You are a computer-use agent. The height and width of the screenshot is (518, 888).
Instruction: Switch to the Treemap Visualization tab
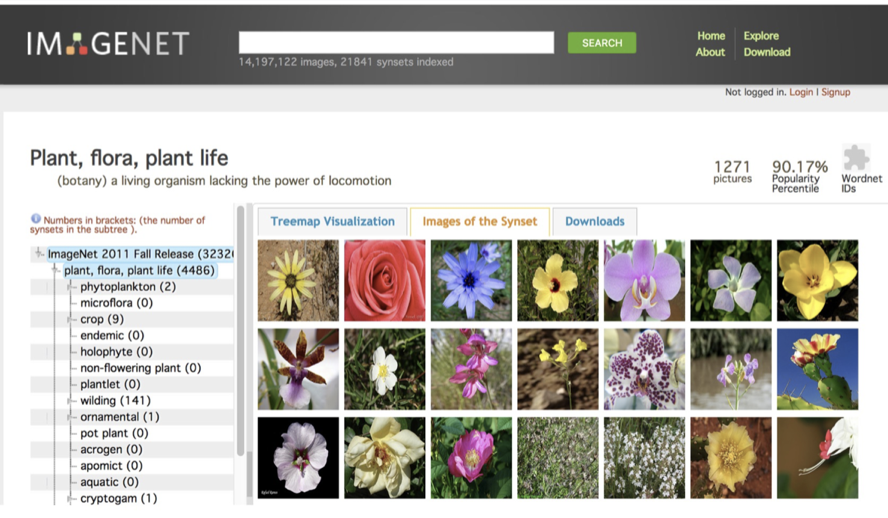point(332,221)
